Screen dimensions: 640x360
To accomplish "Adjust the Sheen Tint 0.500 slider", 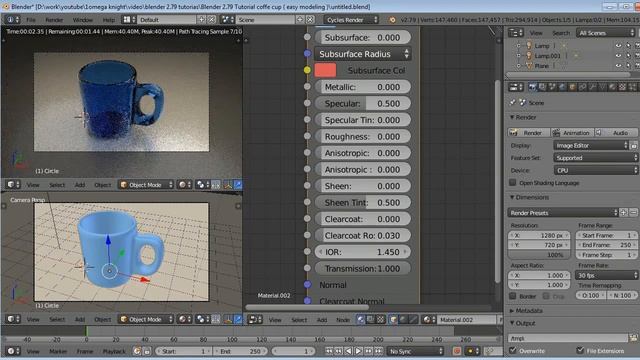I will click(362, 202).
